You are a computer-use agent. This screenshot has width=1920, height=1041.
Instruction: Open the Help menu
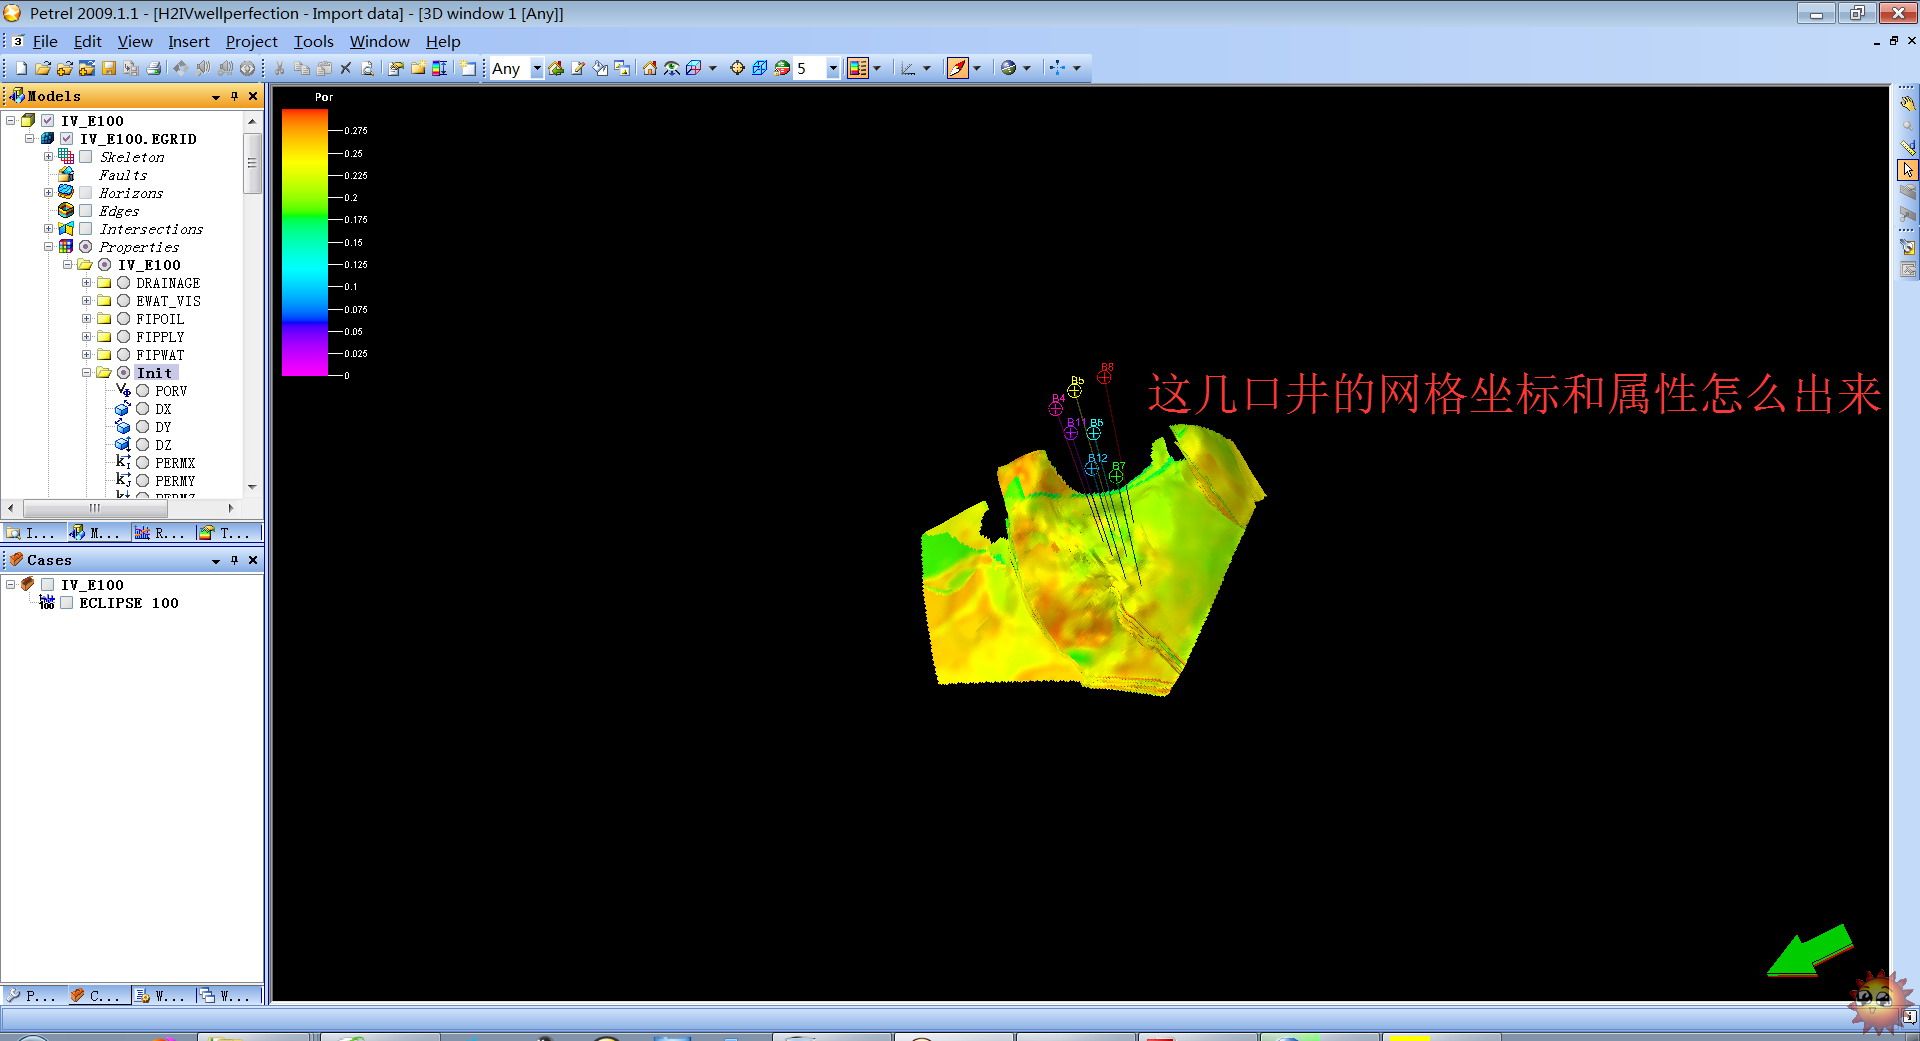coord(443,41)
